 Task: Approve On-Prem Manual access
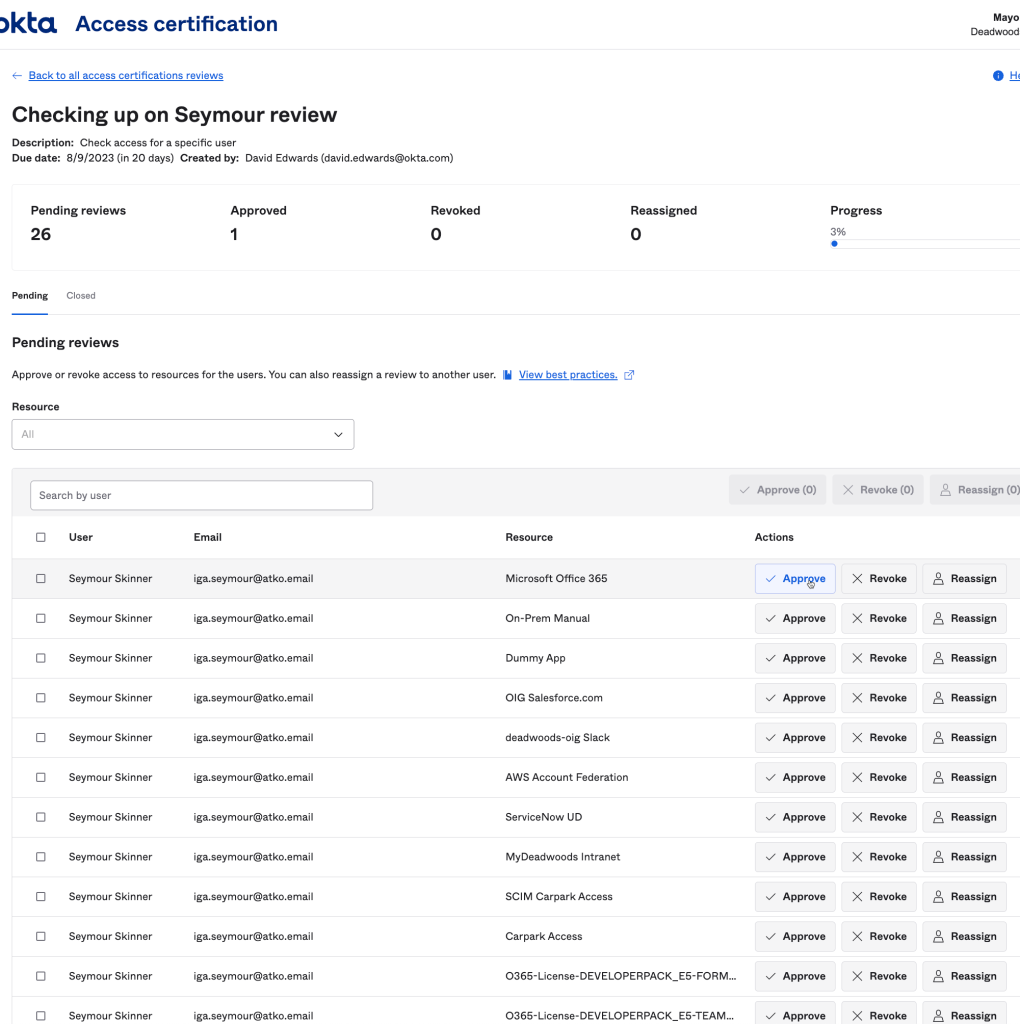795,618
